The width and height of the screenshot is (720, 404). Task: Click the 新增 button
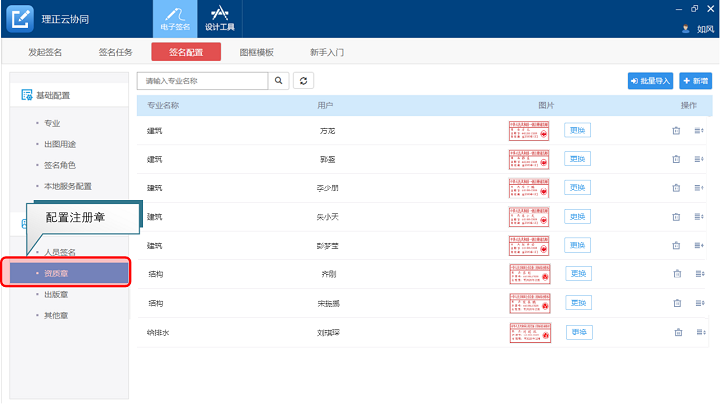pyautogui.click(x=695, y=80)
